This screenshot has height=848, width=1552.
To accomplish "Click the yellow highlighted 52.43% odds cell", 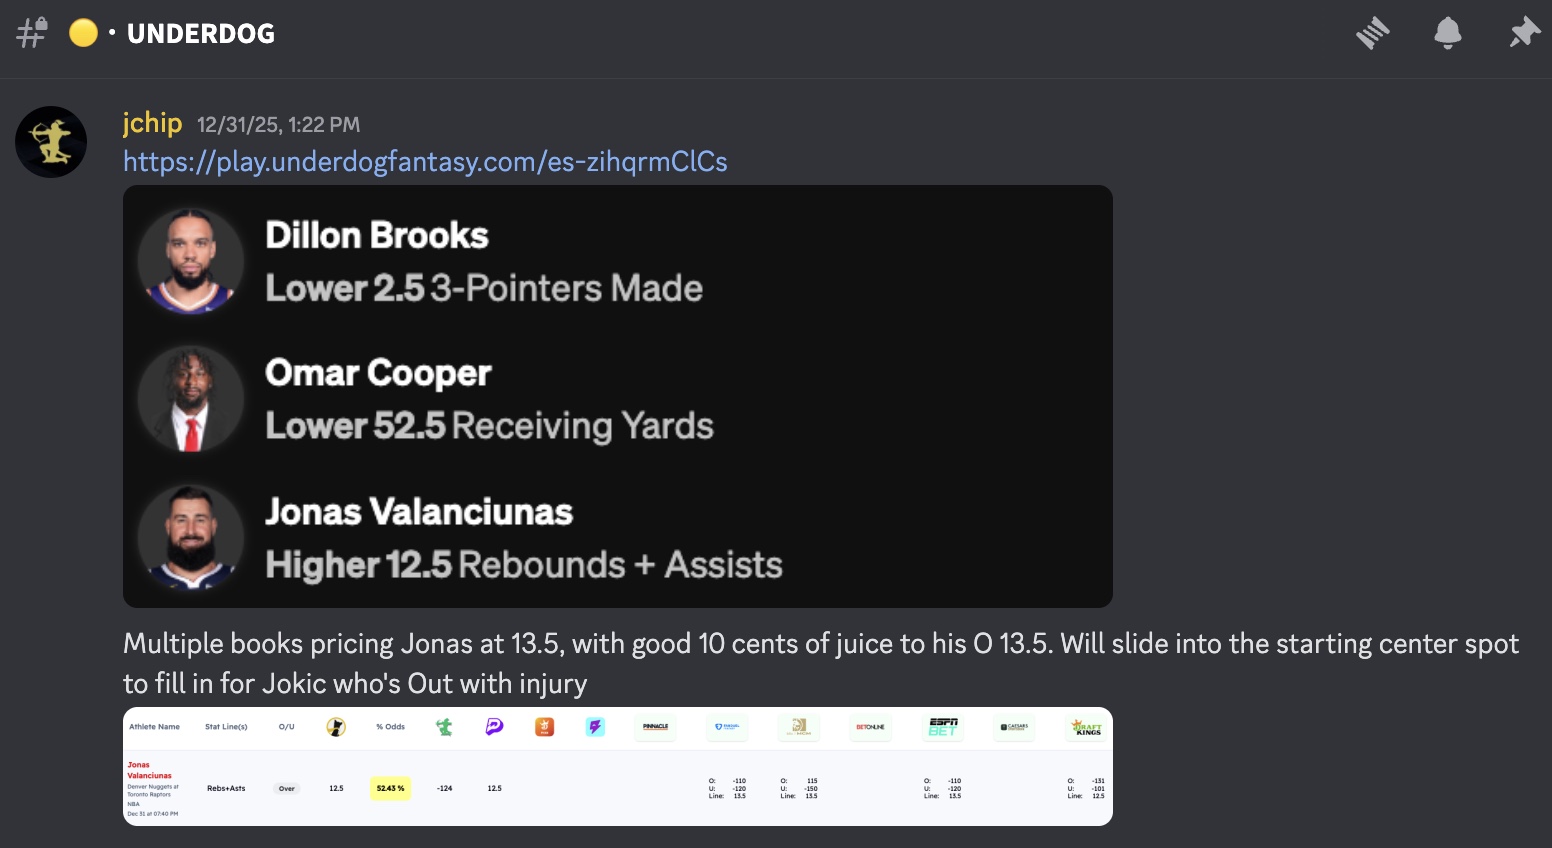I will pos(390,788).
